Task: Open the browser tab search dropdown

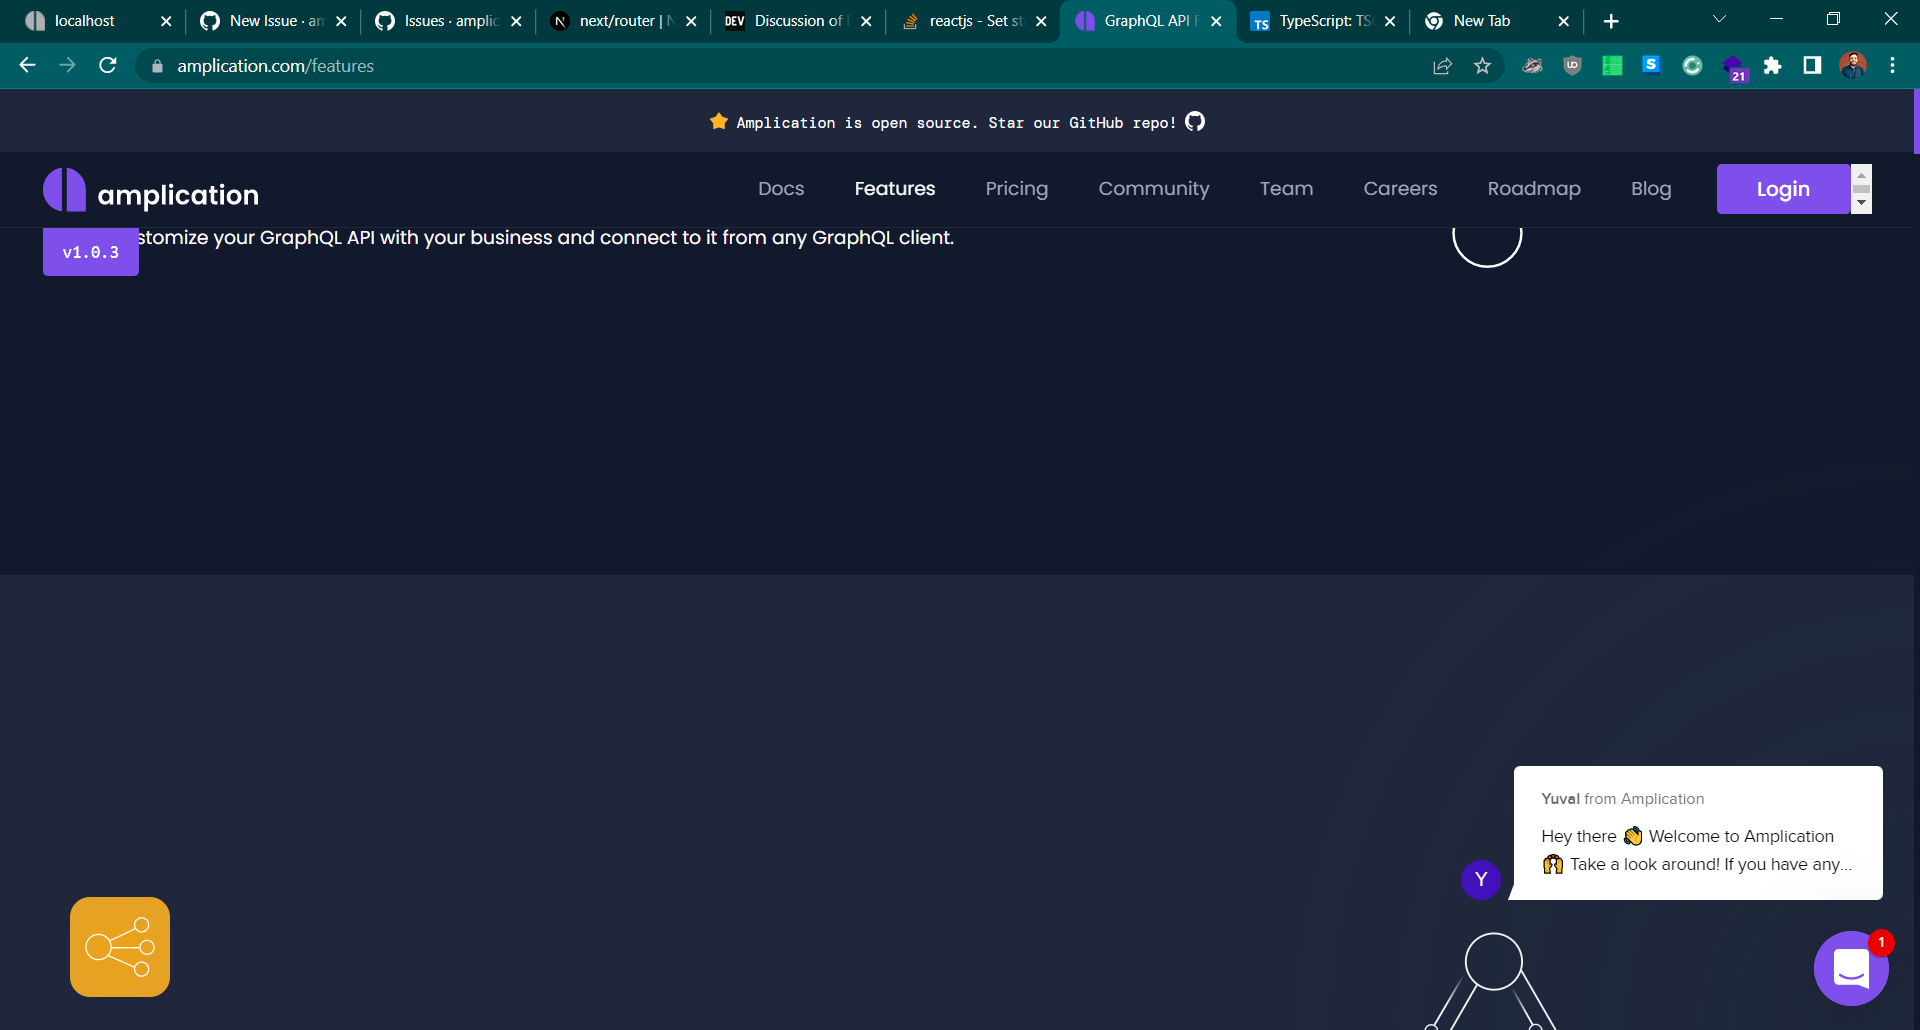Action: click(1718, 20)
